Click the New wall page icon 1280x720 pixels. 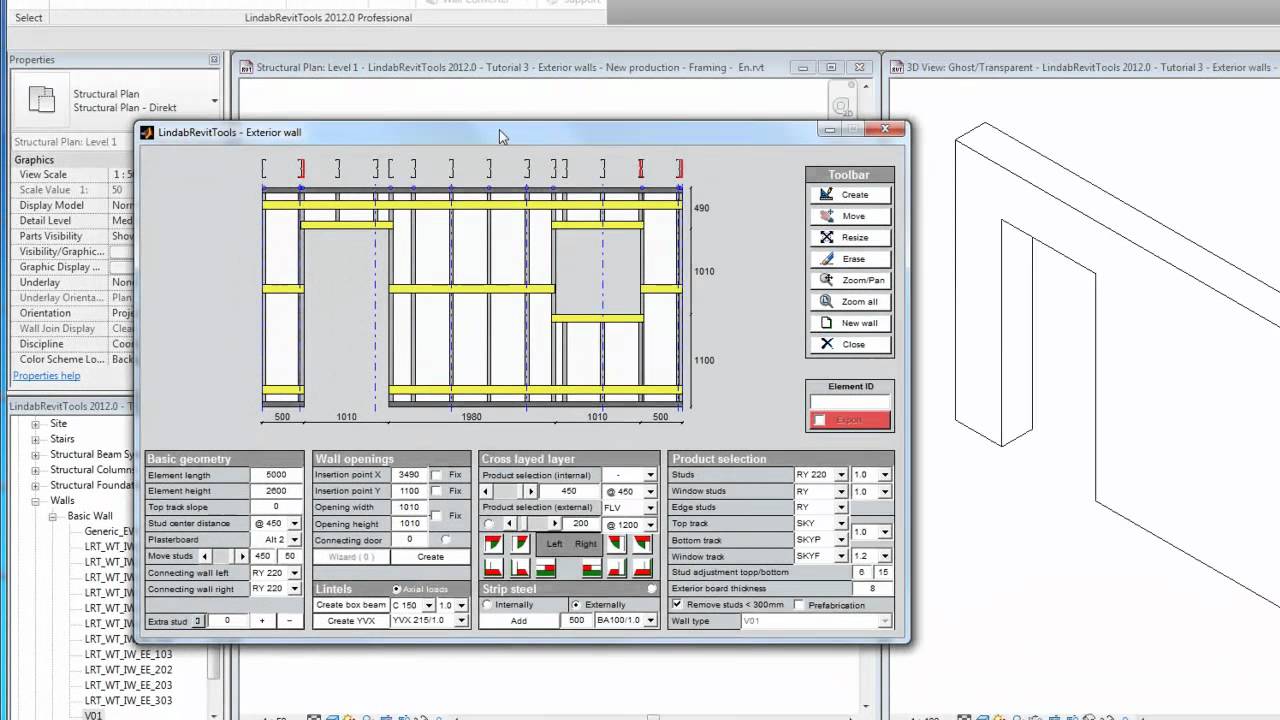pos(826,323)
